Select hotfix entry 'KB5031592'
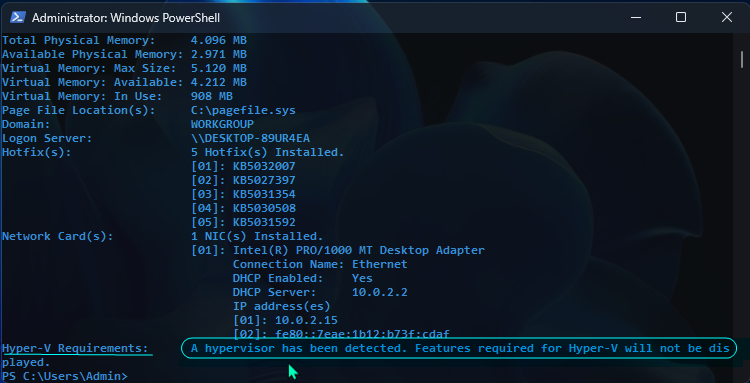The height and width of the screenshot is (383, 750). [264, 222]
